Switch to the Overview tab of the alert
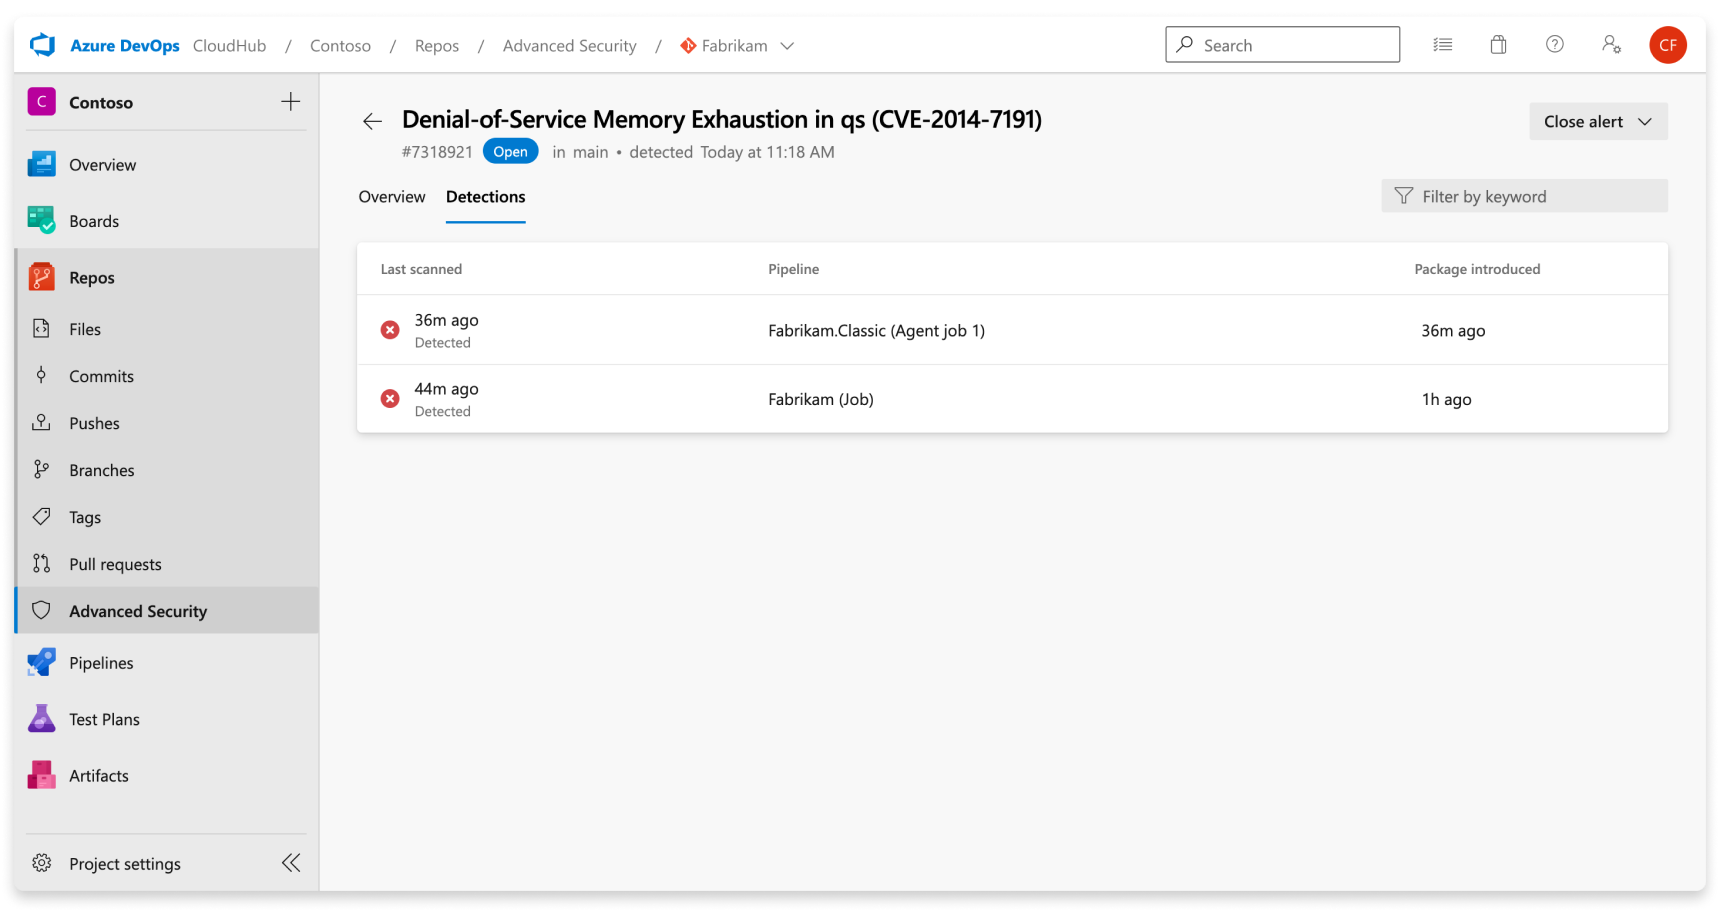1720x912 pixels. (x=391, y=197)
